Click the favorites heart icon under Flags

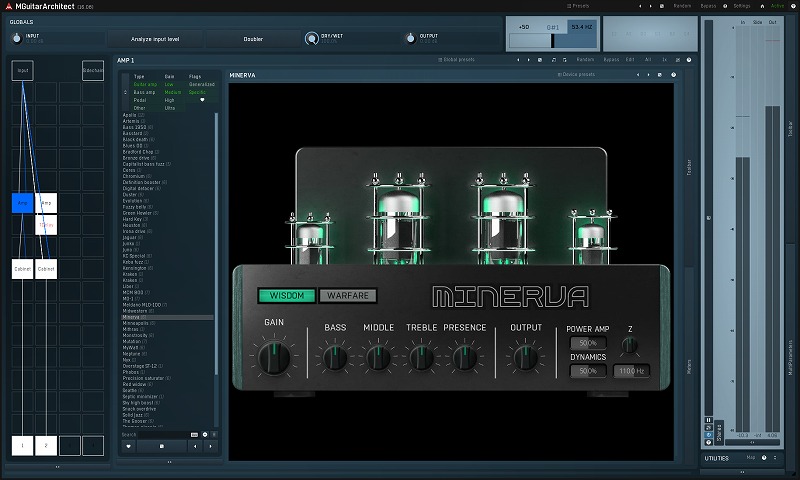(202, 100)
